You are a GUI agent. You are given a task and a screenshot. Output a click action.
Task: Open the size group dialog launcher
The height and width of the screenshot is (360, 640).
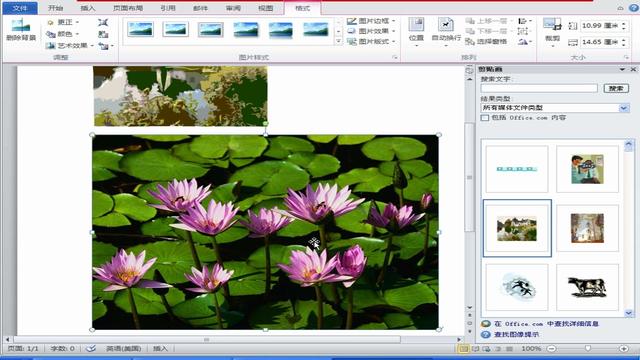tap(626, 58)
